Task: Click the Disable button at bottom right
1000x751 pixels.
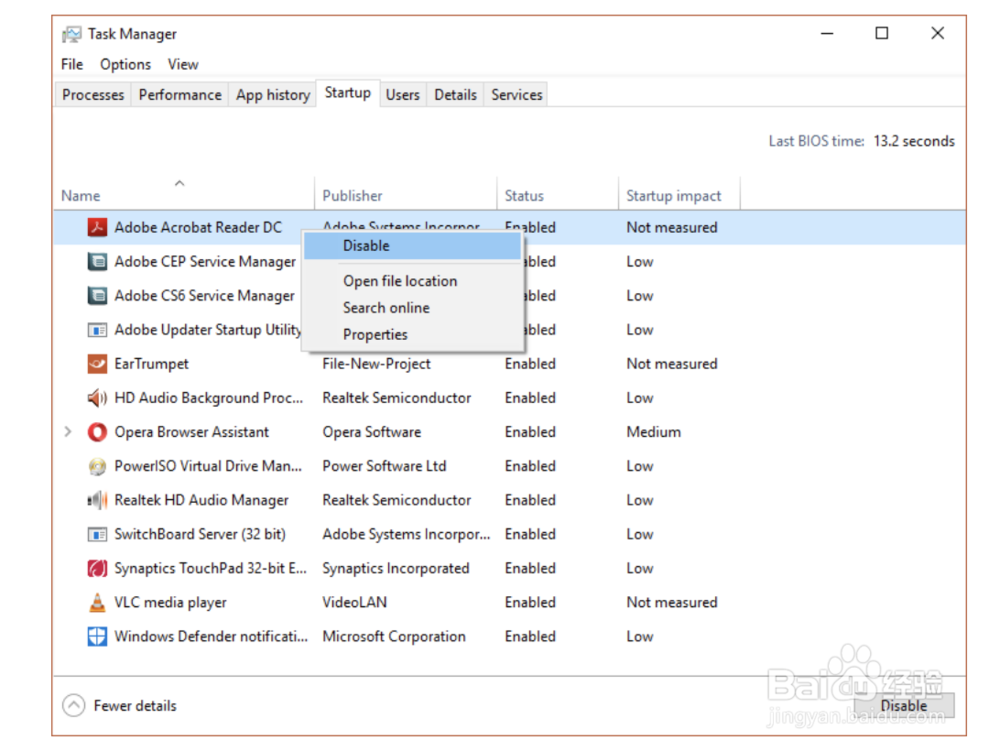Action: pos(904,705)
